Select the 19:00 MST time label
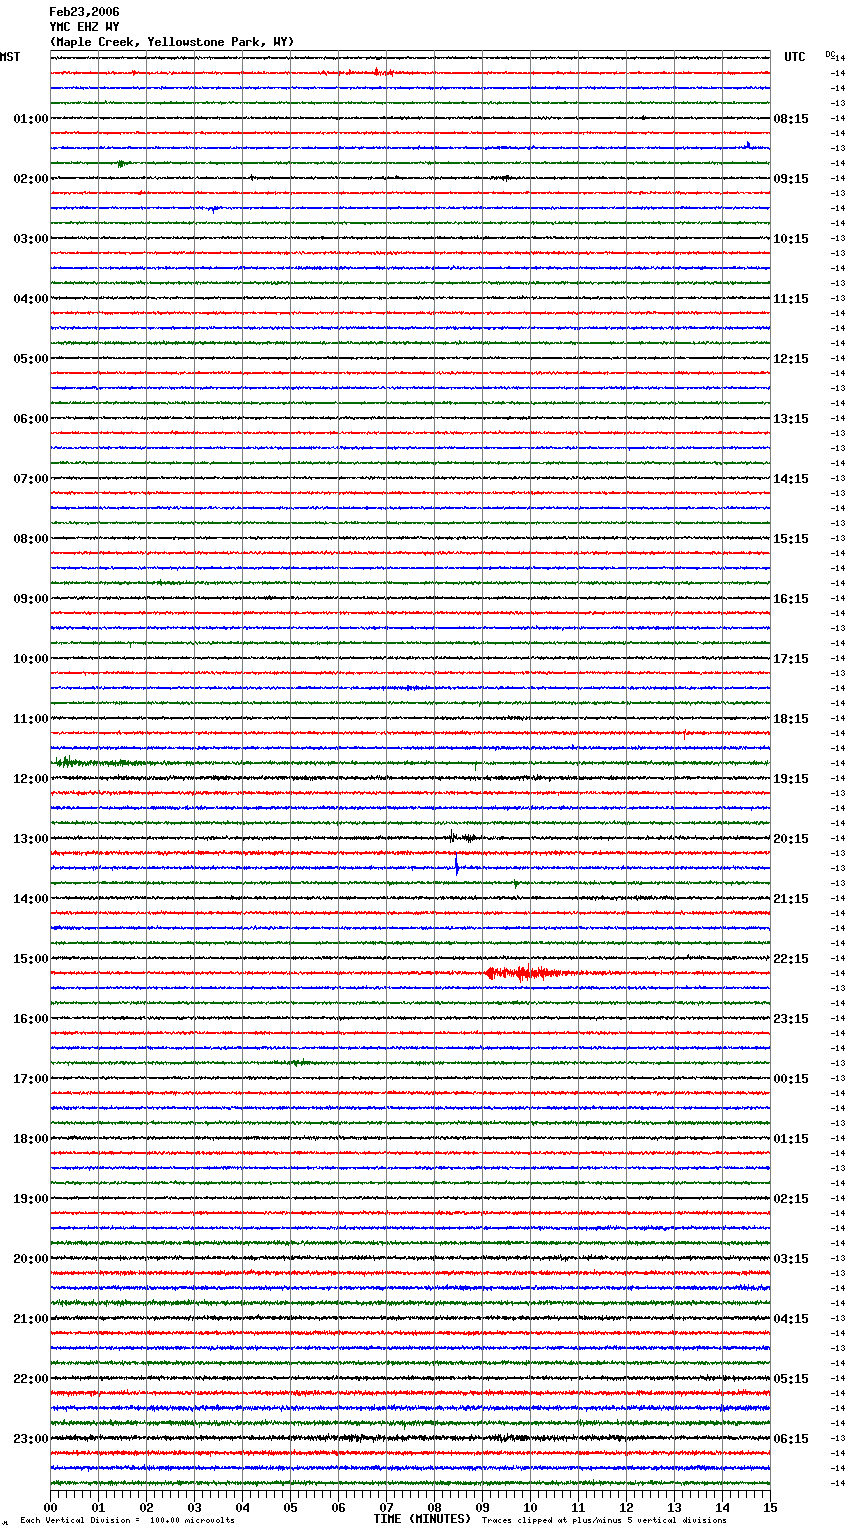This screenshot has width=850, height=1534. coord(31,1199)
